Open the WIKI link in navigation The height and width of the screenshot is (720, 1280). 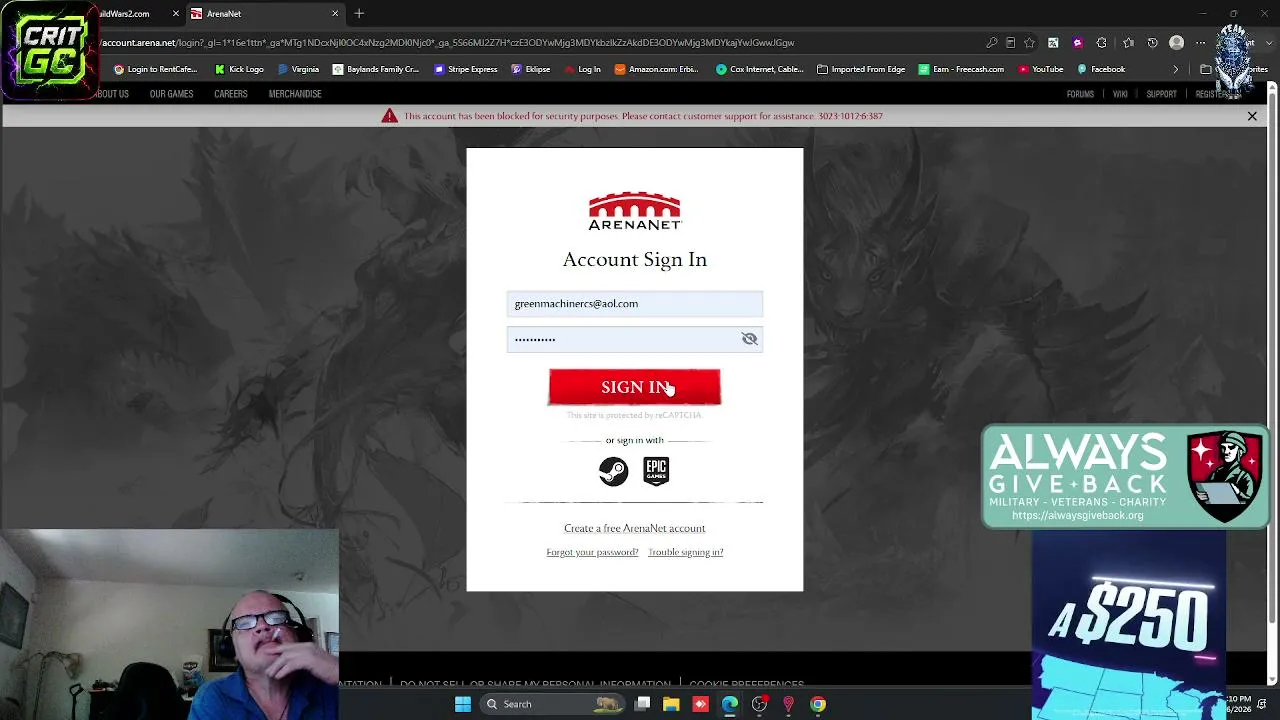[x=1120, y=94]
